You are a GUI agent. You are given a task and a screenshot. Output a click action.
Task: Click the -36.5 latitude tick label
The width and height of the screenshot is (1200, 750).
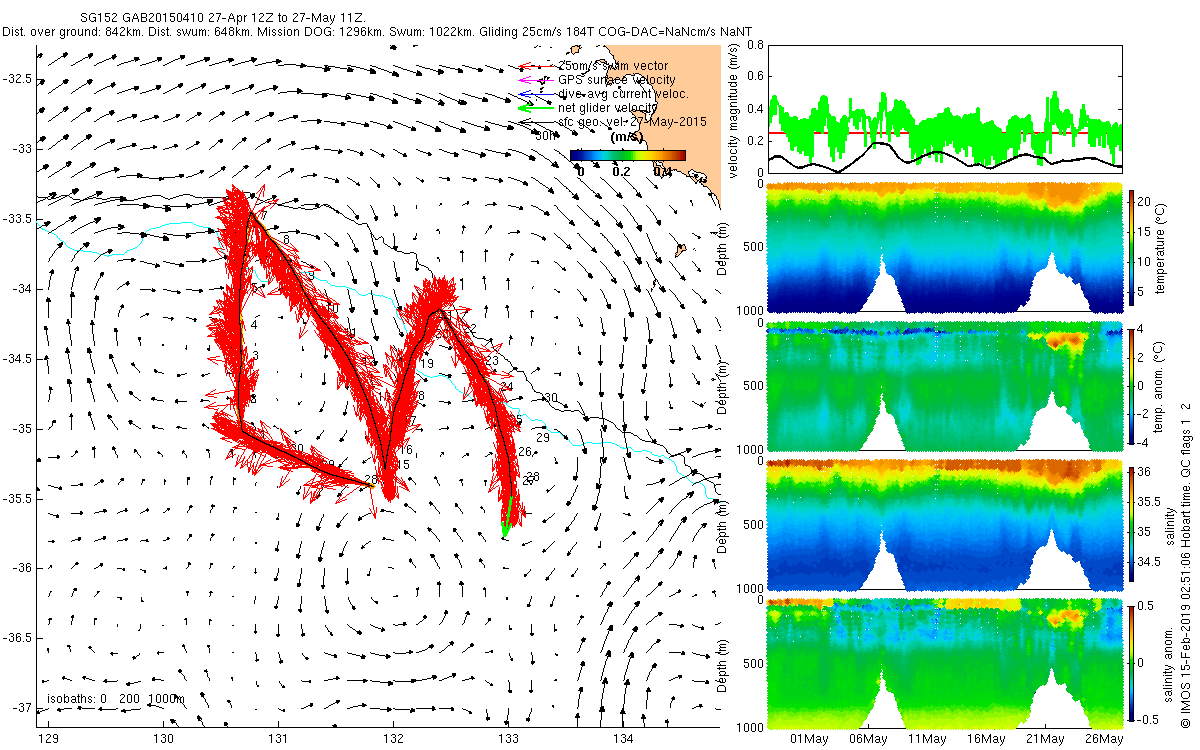pyautogui.click(x=18, y=637)
